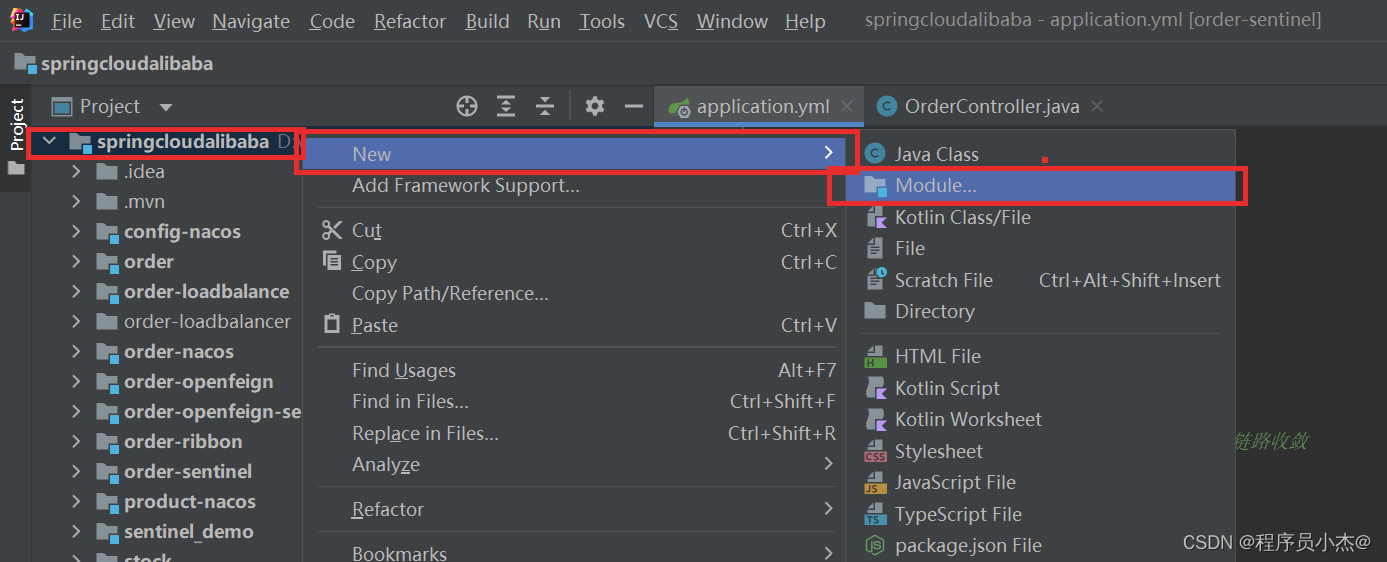Viewport: 1387px width, 562px height.
Task: Open the VCS menu
Action: point(660,21)
